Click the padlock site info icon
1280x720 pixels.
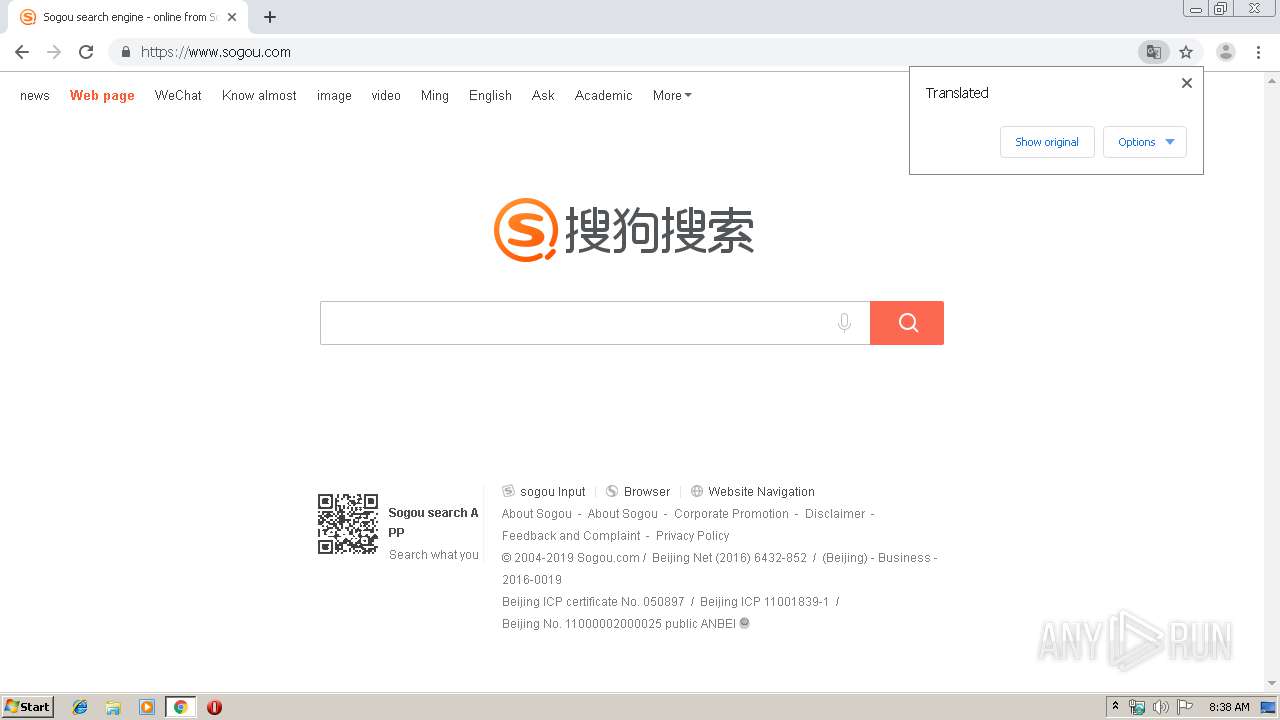[x=125, y=52]
